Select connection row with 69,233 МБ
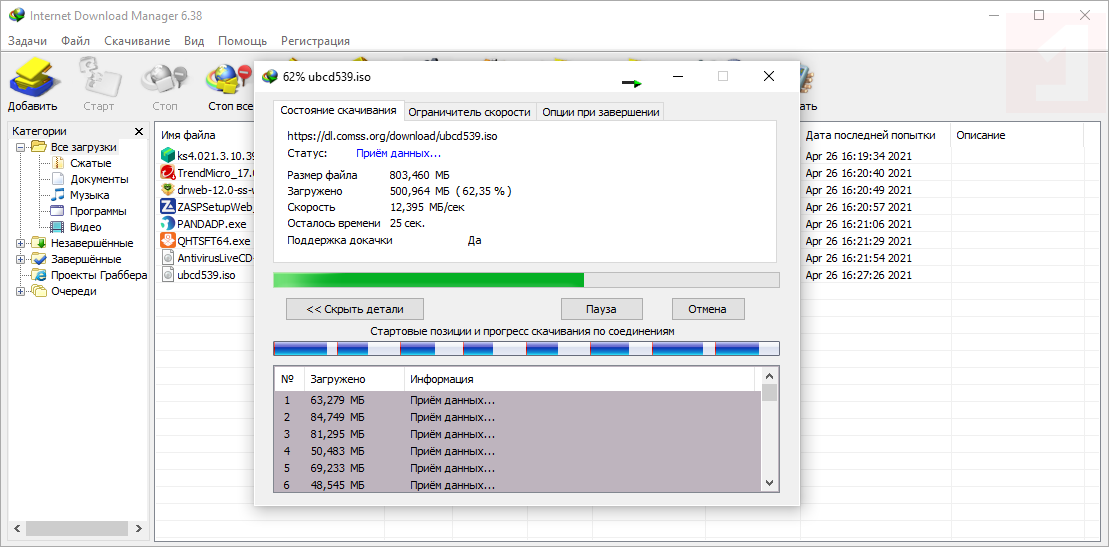 [x=518, y=468]
